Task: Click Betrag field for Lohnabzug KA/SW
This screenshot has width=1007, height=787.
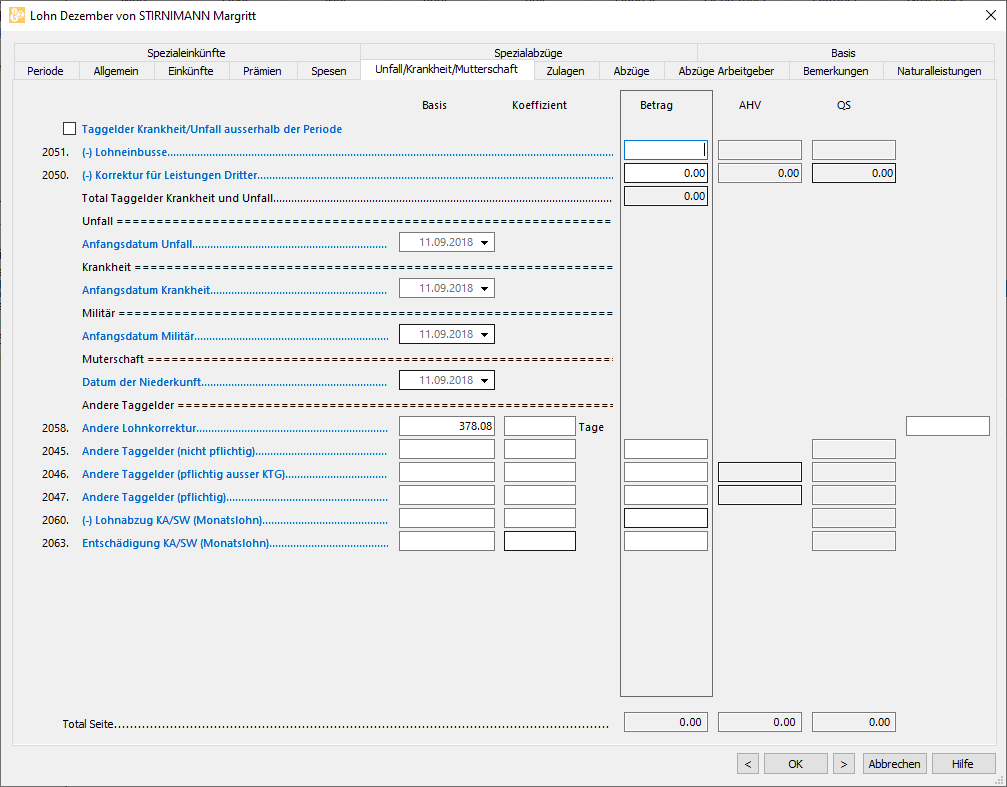Action: coord(665,518)
